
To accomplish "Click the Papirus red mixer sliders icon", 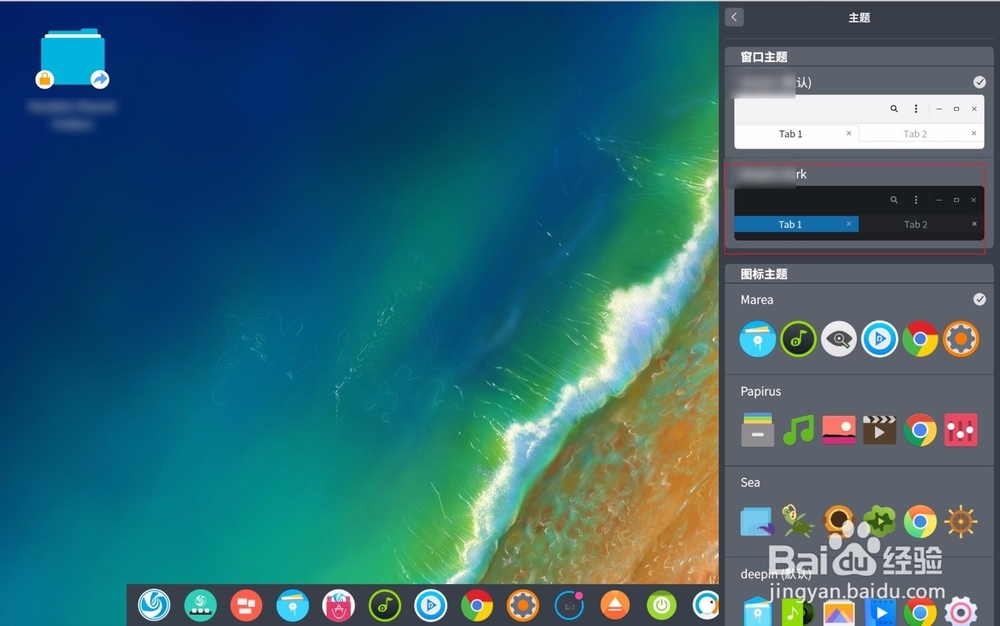I will pyautogui.click(x=961, y=430).
